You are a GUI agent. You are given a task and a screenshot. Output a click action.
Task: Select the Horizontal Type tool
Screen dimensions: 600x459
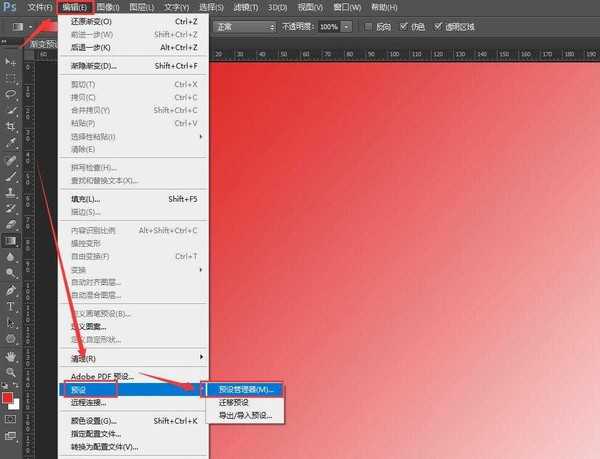click(x=11, y=305)
